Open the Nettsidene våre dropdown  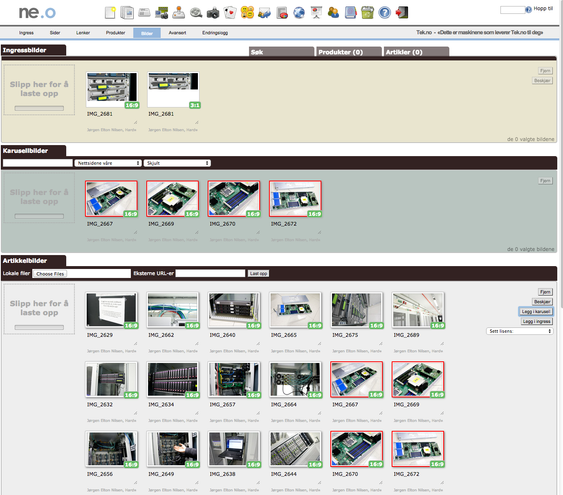tap(108, 163)
